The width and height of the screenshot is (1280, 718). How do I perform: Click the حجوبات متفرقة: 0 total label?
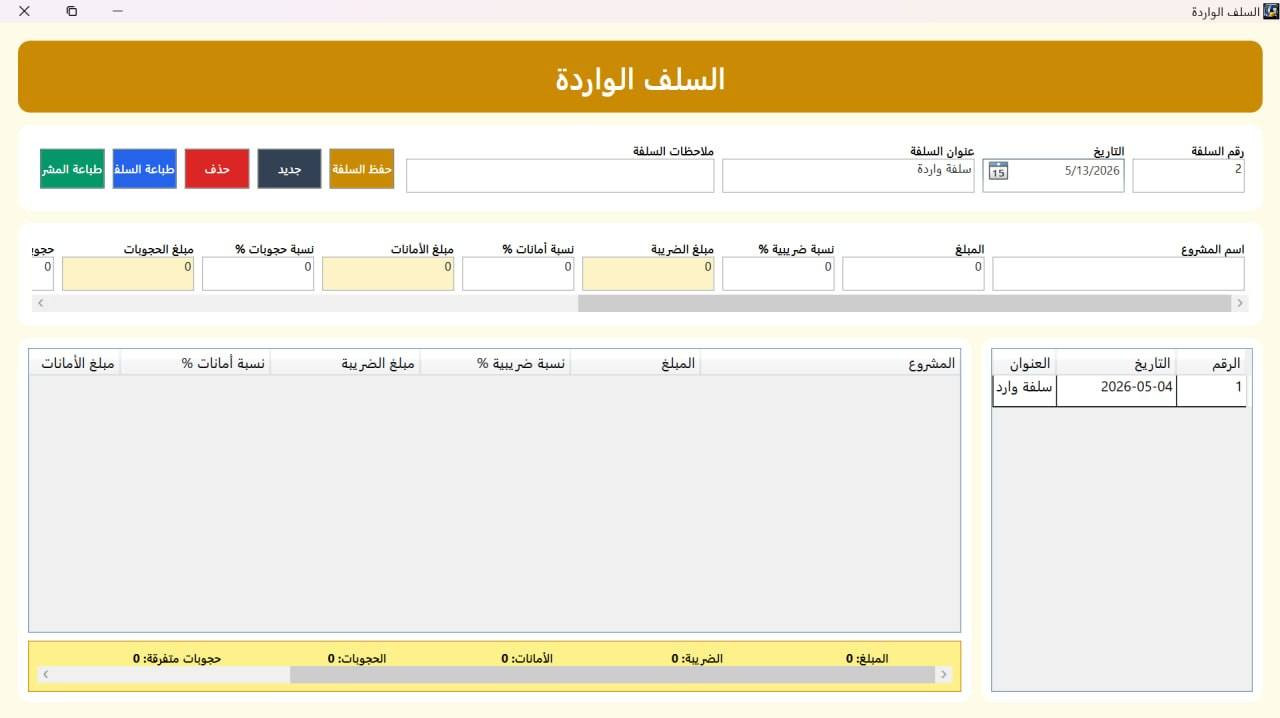[x=177, y=659]
